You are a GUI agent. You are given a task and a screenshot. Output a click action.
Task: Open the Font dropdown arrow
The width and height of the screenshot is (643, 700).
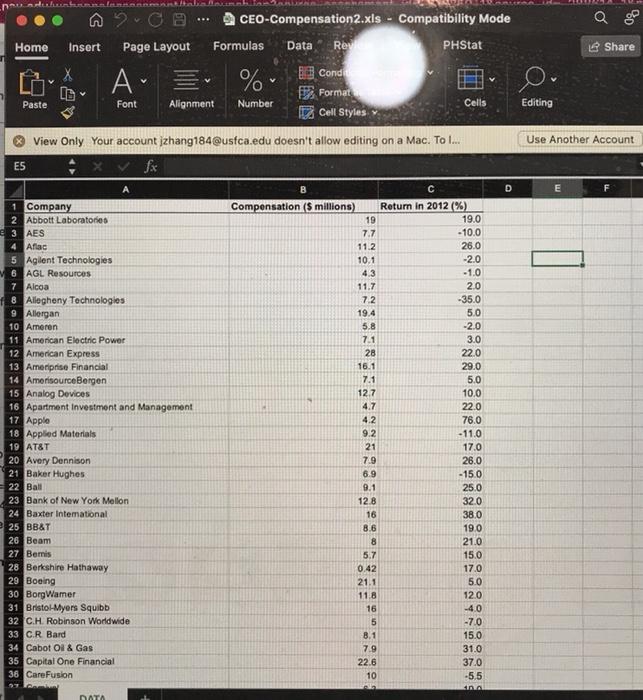click(144, 81)
